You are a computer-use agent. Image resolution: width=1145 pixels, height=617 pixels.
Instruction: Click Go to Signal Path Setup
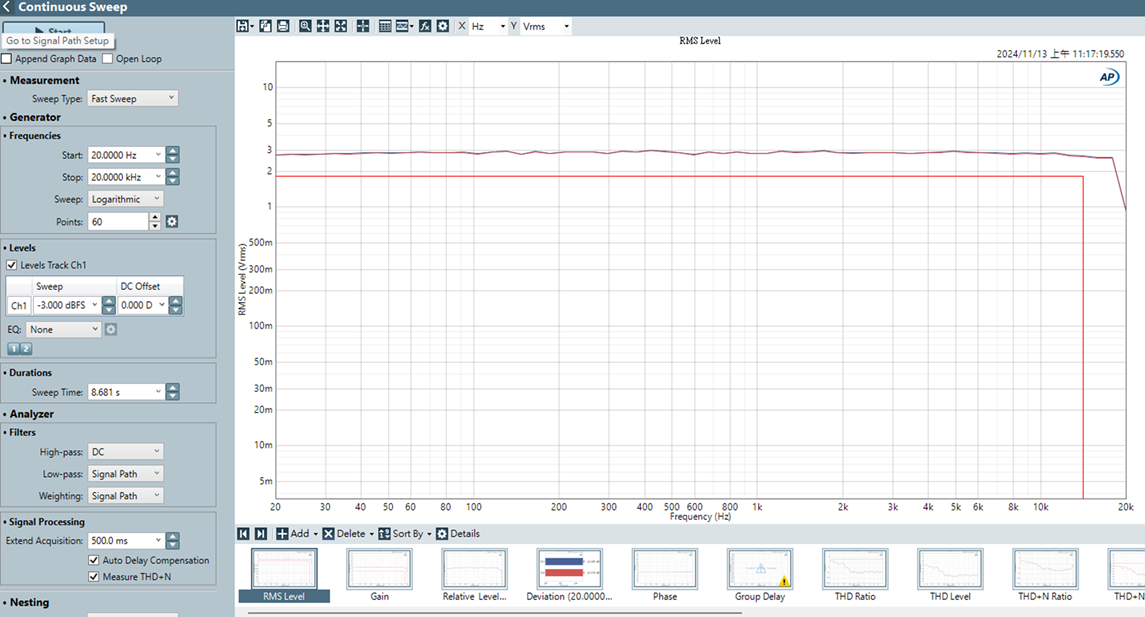point(58,41)
